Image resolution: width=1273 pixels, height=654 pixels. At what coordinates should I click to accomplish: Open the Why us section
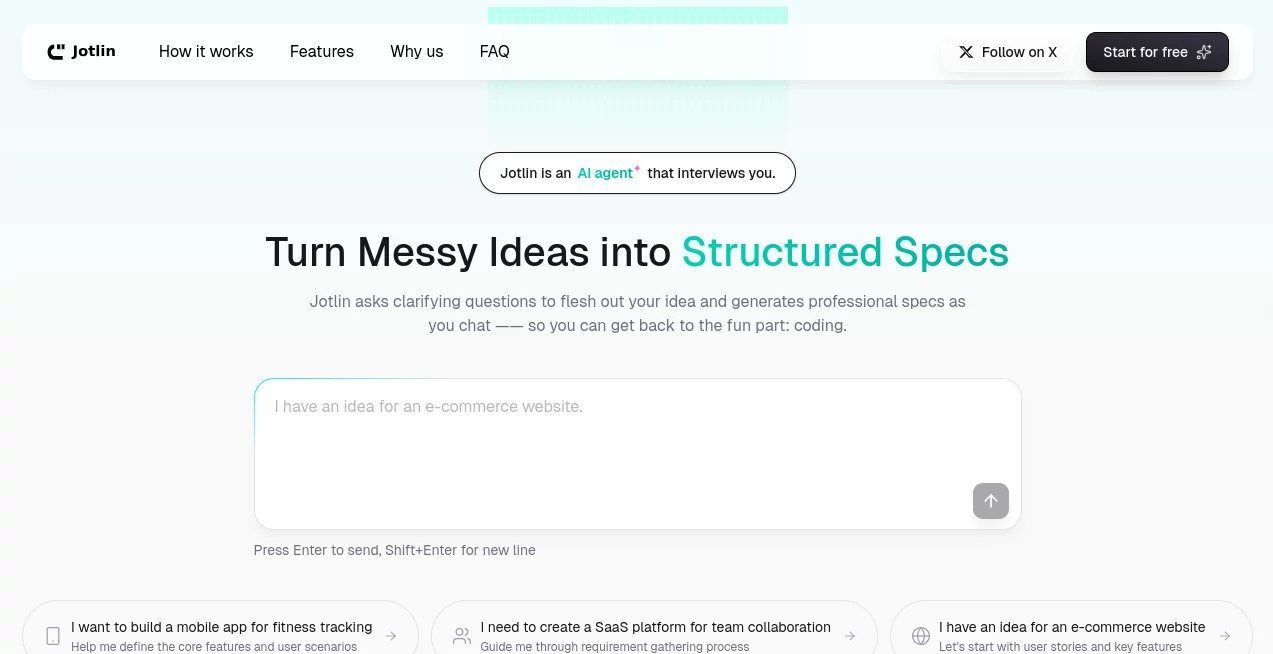(x=416, y=51)
